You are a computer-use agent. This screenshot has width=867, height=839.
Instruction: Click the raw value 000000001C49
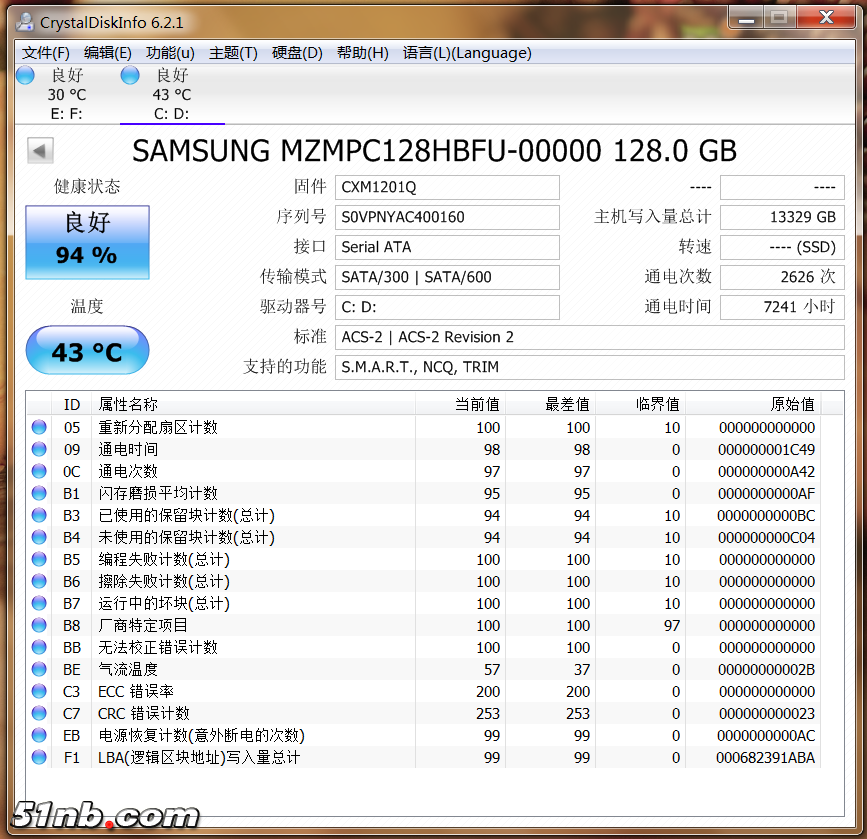tap(766, 450)
